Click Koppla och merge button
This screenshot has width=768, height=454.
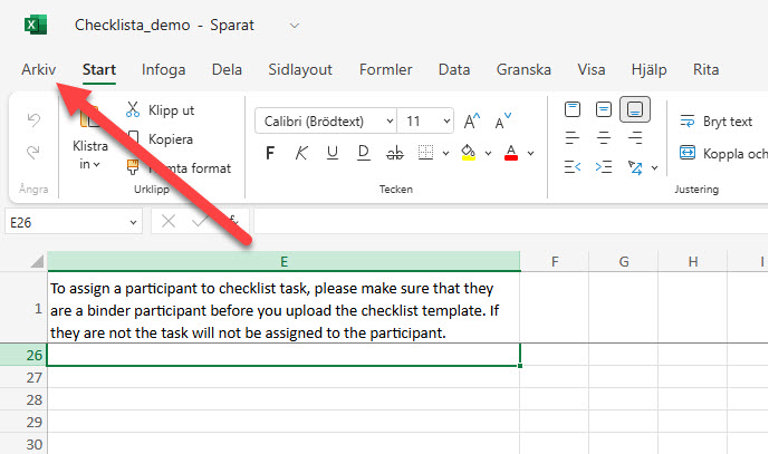[723, 153]
